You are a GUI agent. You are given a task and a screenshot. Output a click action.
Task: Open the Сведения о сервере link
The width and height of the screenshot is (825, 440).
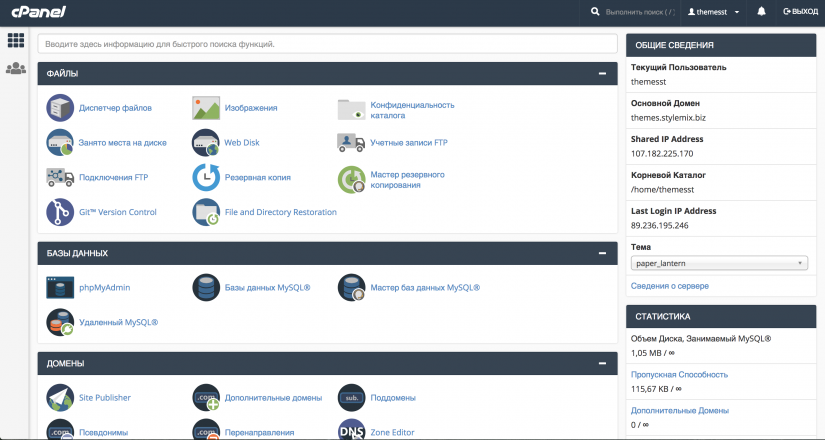coord(670,286)
